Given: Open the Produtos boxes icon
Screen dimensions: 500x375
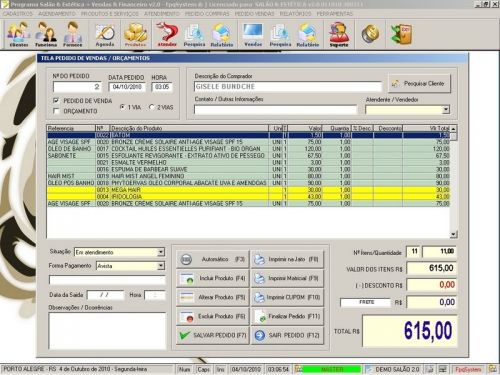Looking at the screenshot, I should pyautogui.click(x=135, y=34).
